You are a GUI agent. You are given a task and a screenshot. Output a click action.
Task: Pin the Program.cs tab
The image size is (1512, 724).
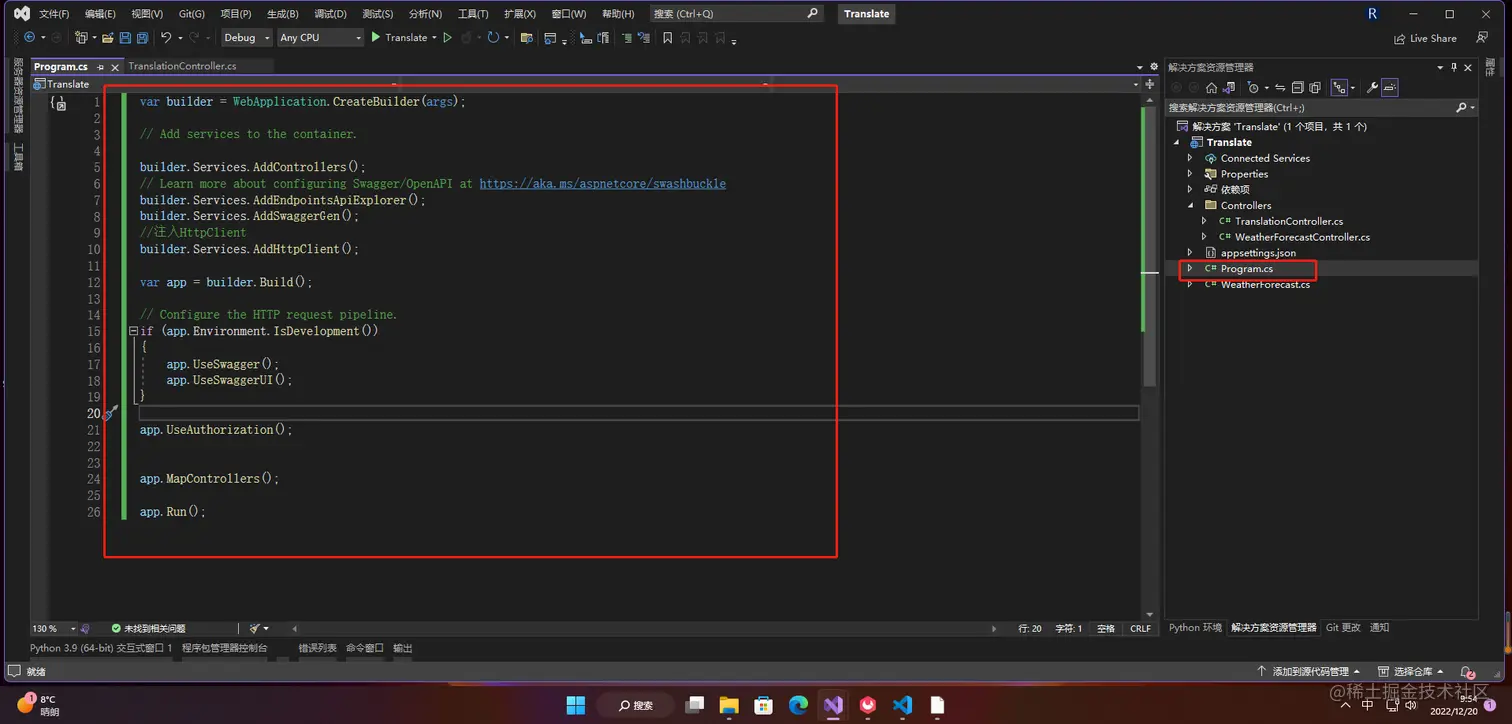[100, 67]
